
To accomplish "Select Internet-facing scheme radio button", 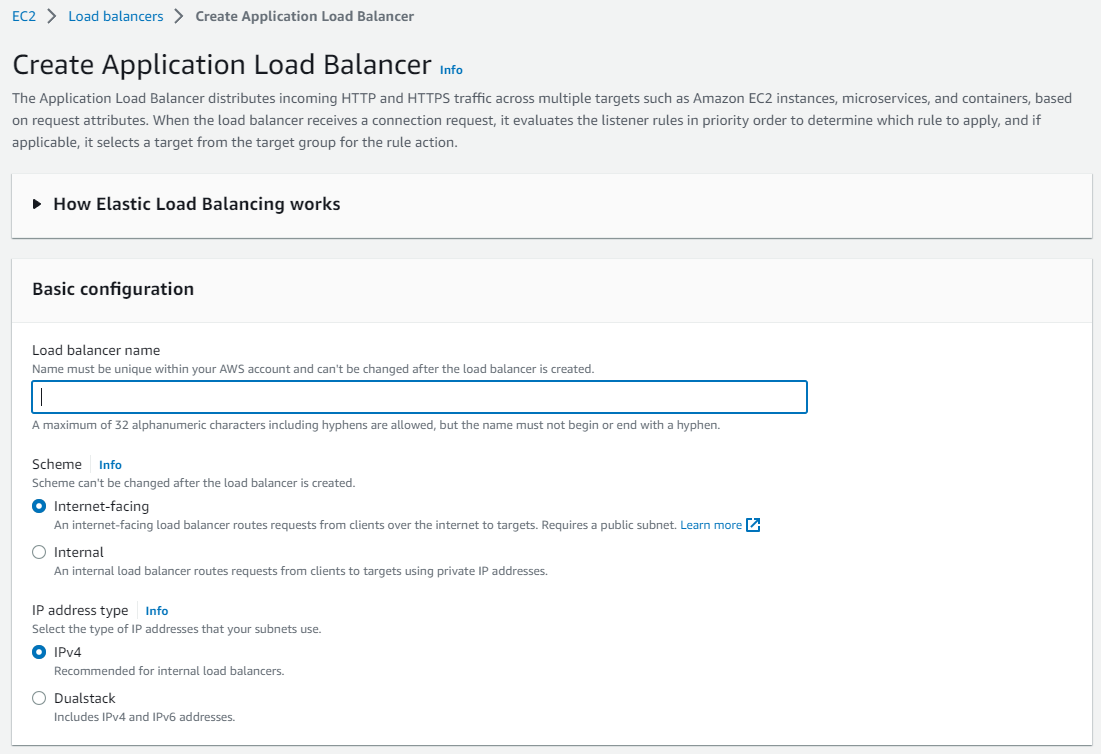I will click(39, 506).
